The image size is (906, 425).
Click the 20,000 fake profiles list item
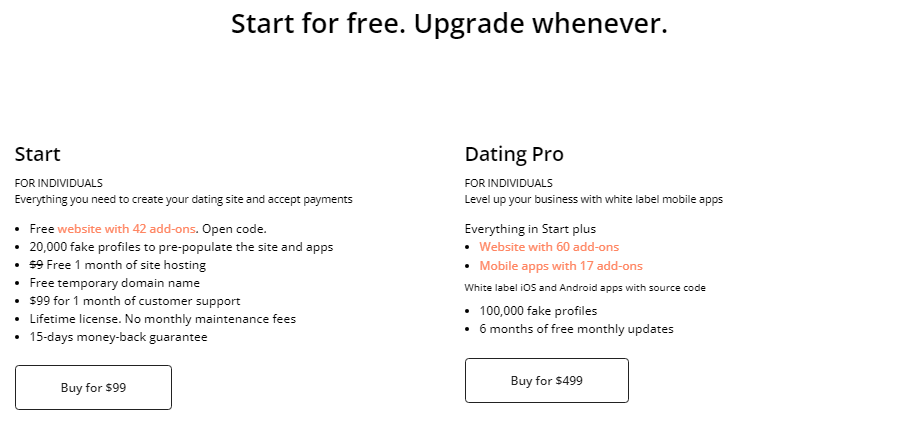(x=181, y=247)
